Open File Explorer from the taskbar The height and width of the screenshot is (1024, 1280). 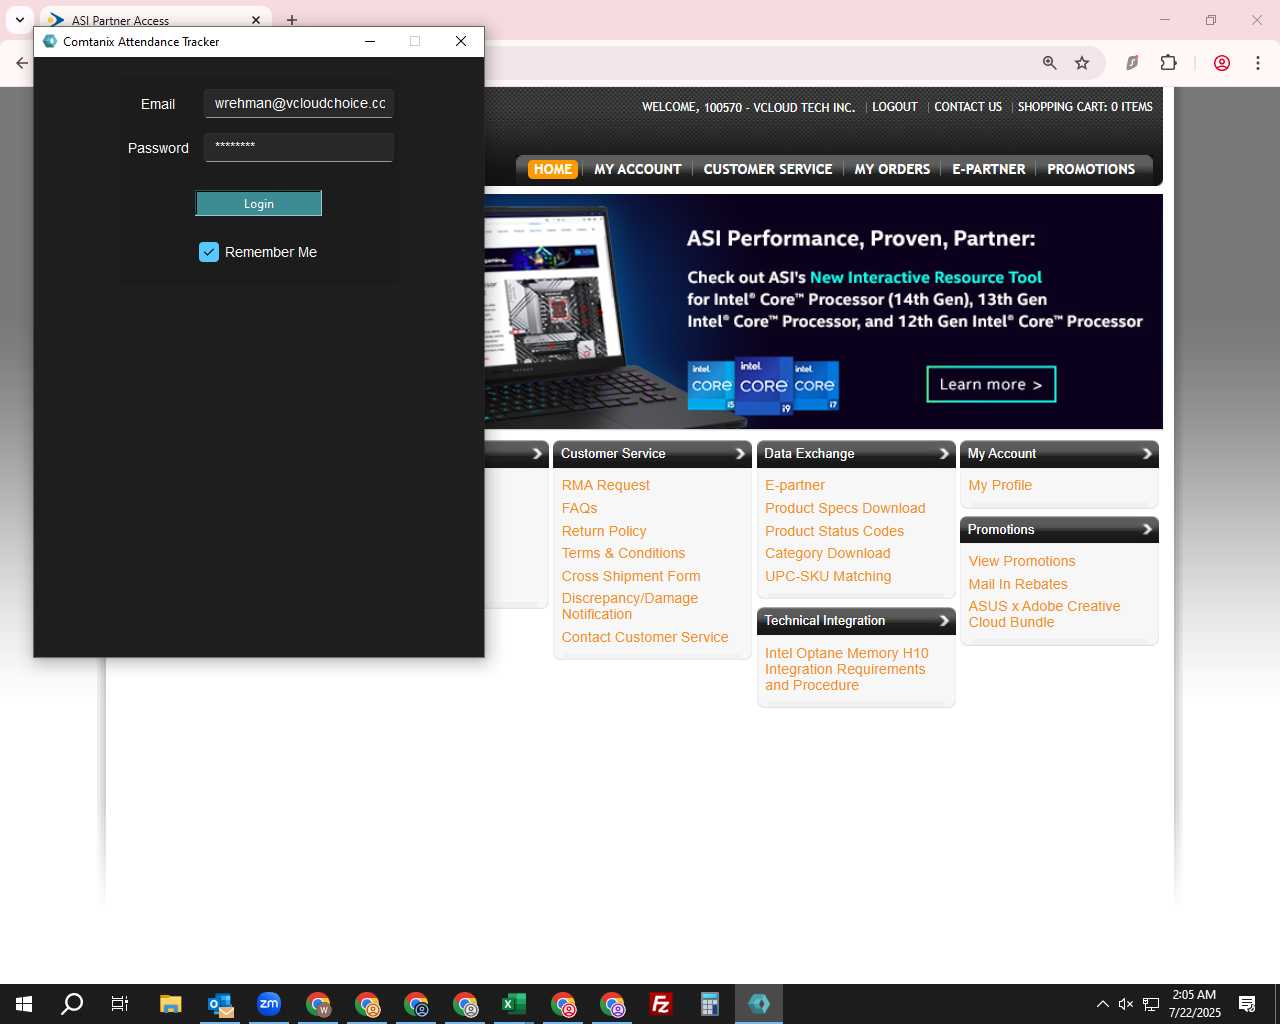(171, 1004)
